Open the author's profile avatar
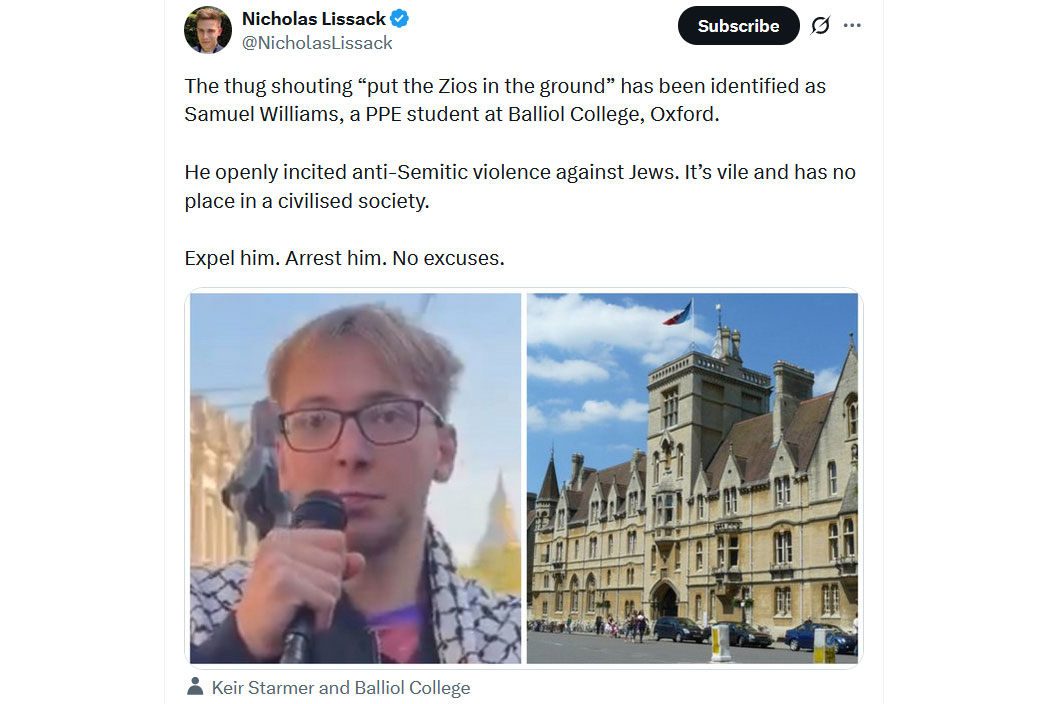Viewport: 1050px width, 704px height. (208, 30)
